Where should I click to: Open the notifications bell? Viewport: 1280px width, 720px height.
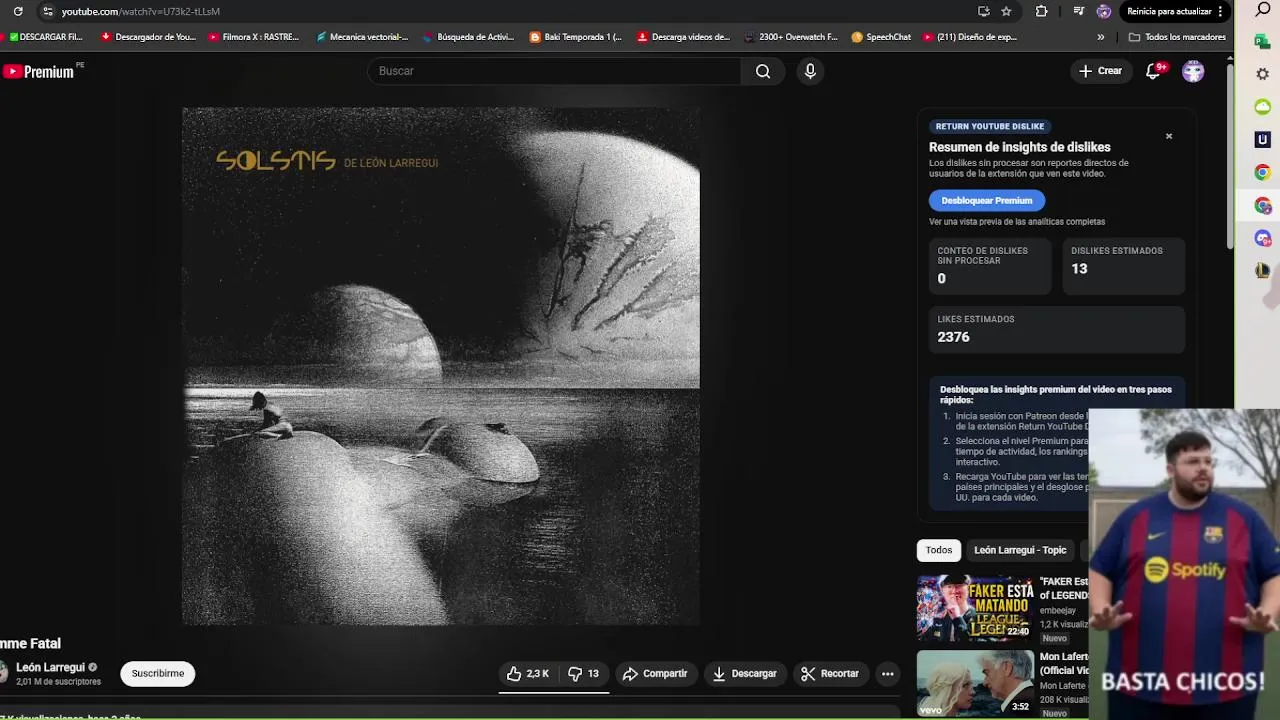point(1153,71)
